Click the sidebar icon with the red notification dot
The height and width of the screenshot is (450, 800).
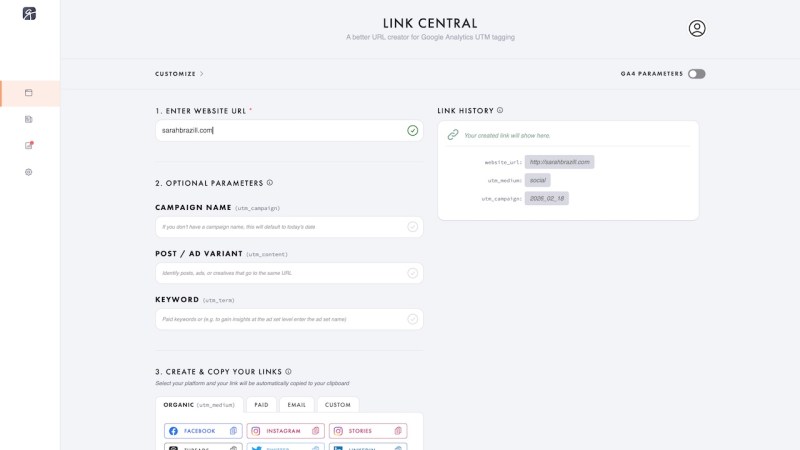pyautogui.click(x=29, y=145)
